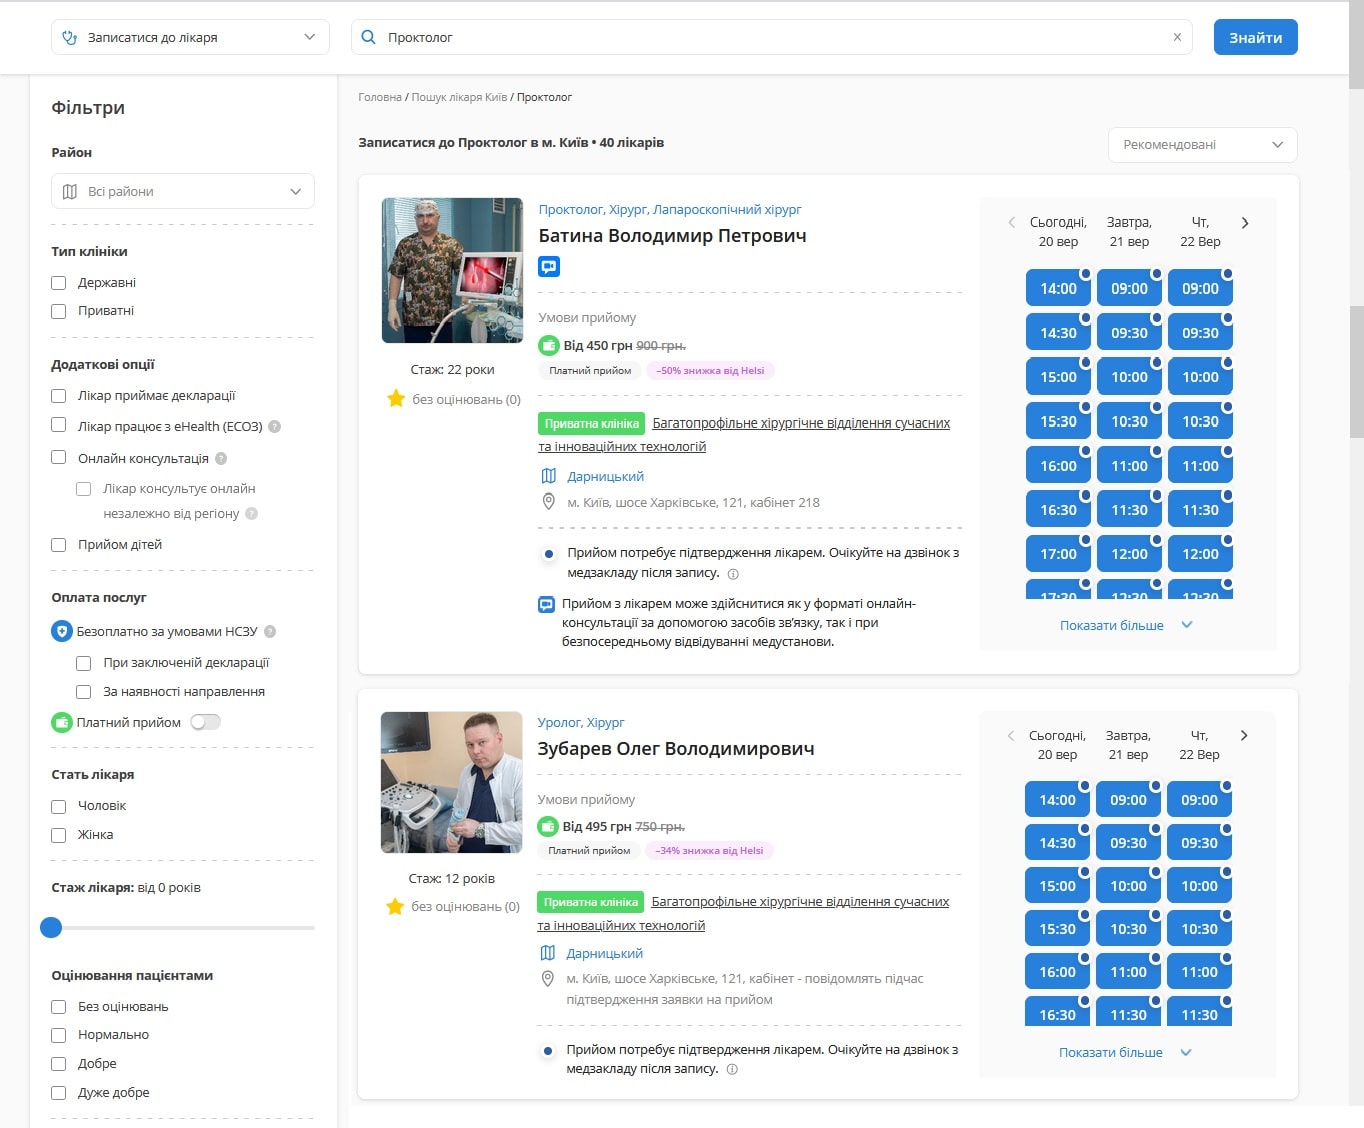Book the 14:00 today slot with Батина
The width and height of the screenshot is (1364, 1128).
click(1058, 288)
